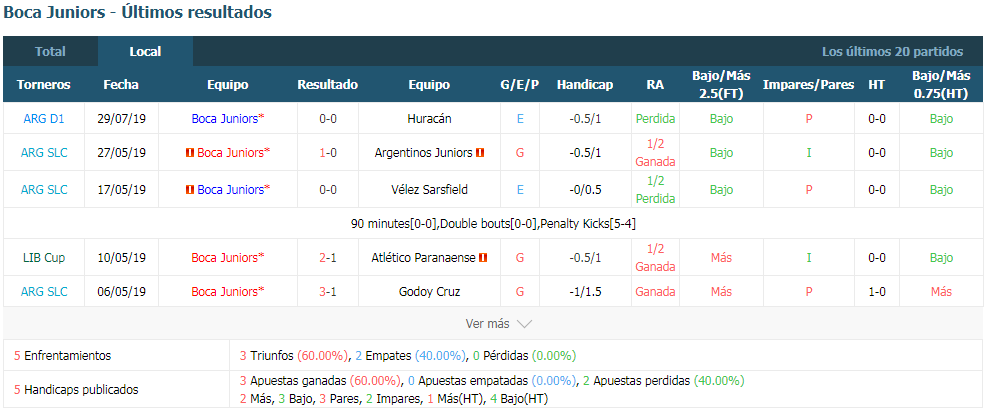
Task: Click red card icon on 17/05/19 Boca Juniors
Action: [189, 189]
